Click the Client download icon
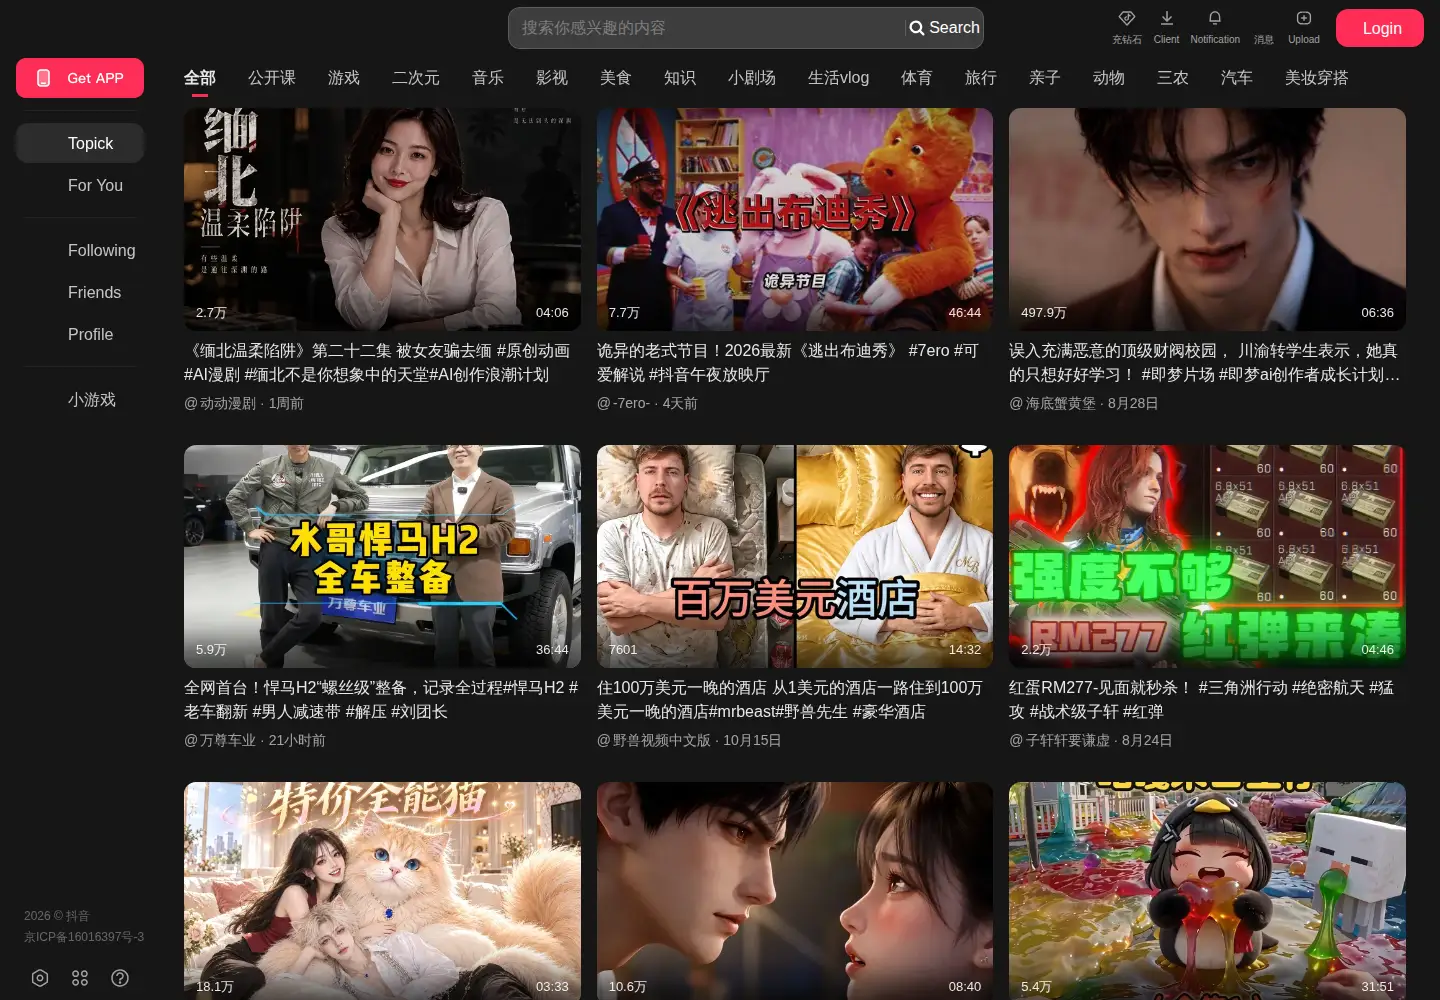This screenshot has height=1000, width=1440. (x=1166, y=19)
